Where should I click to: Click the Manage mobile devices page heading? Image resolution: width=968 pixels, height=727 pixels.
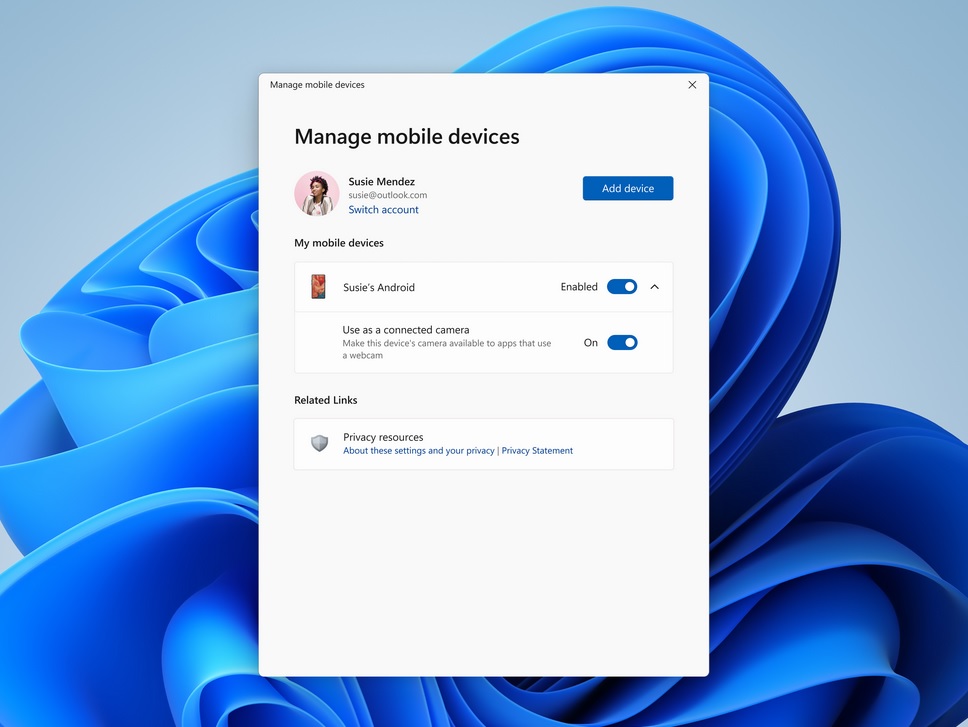coord(407,136)
